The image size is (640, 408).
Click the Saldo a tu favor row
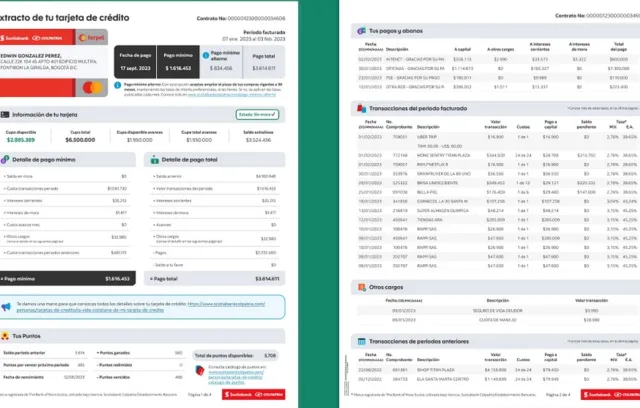pos(215,265)
